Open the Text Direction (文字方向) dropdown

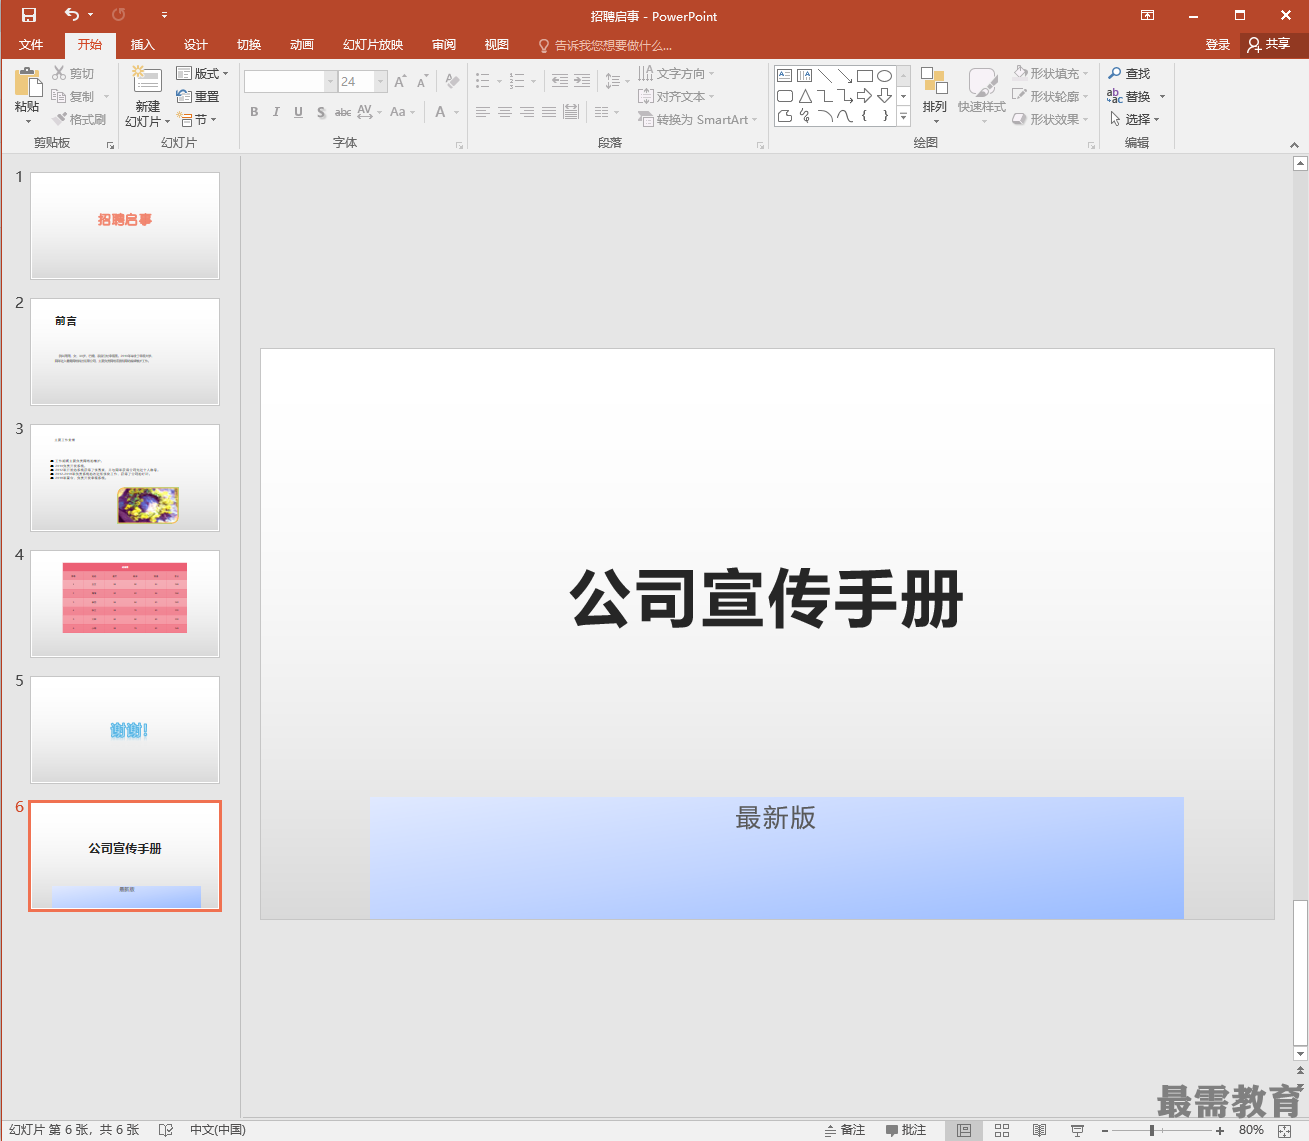pyautogui.click(x=677, y=73)
